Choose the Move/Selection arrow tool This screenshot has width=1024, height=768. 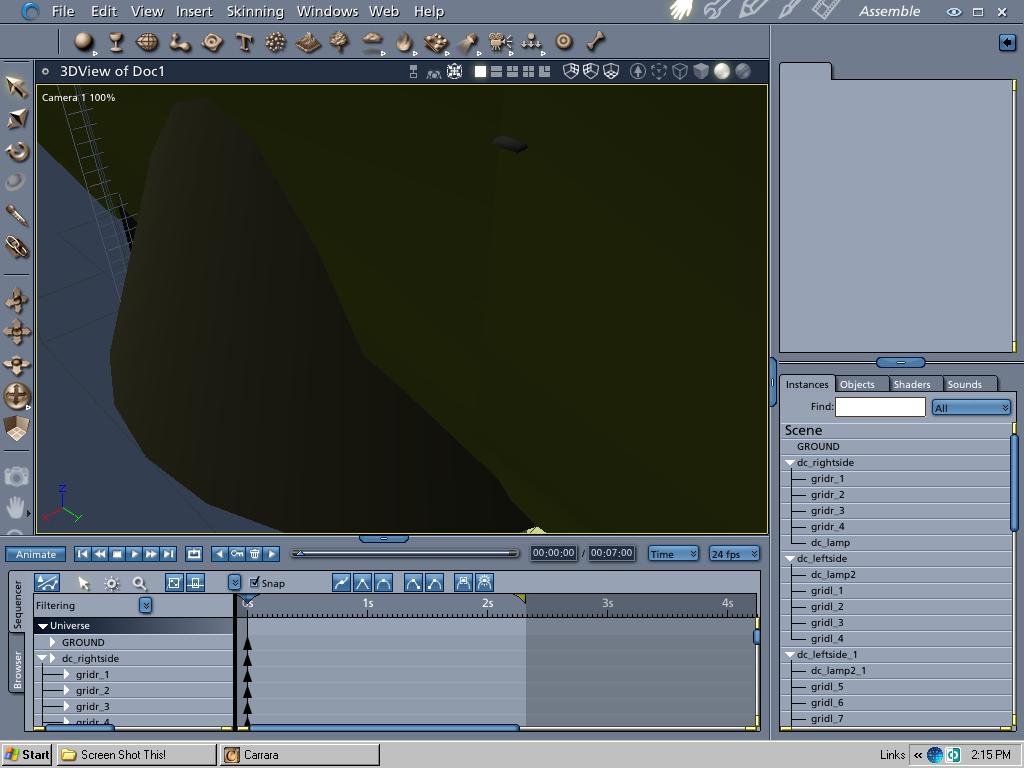16,86
